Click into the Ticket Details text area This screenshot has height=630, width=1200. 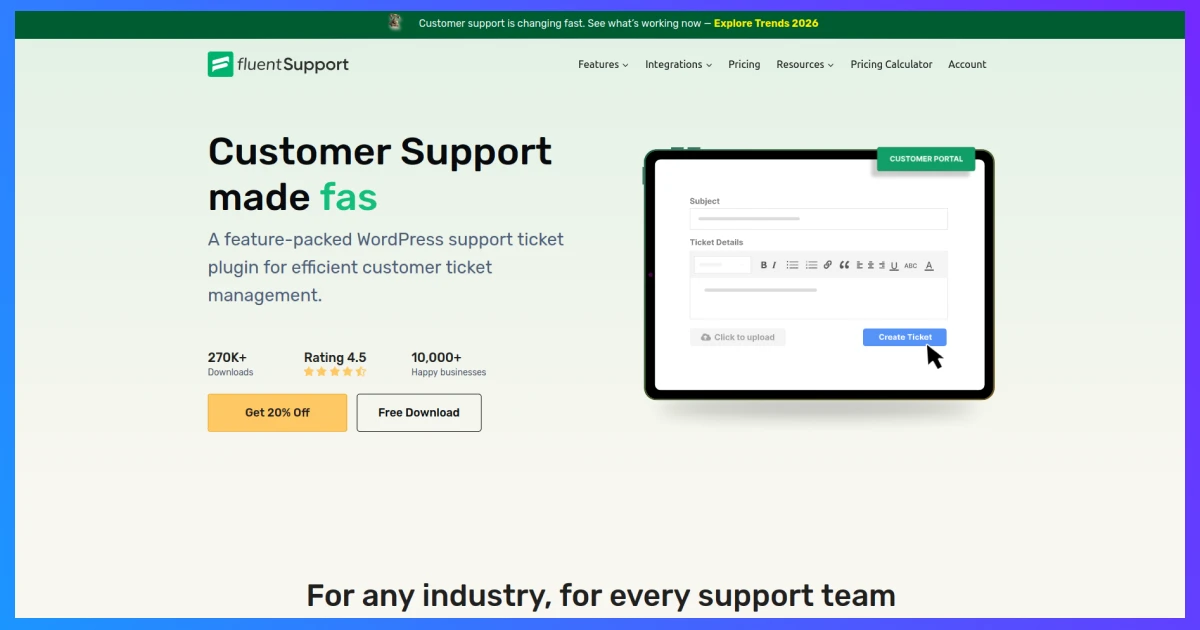[x=818, y=298]
